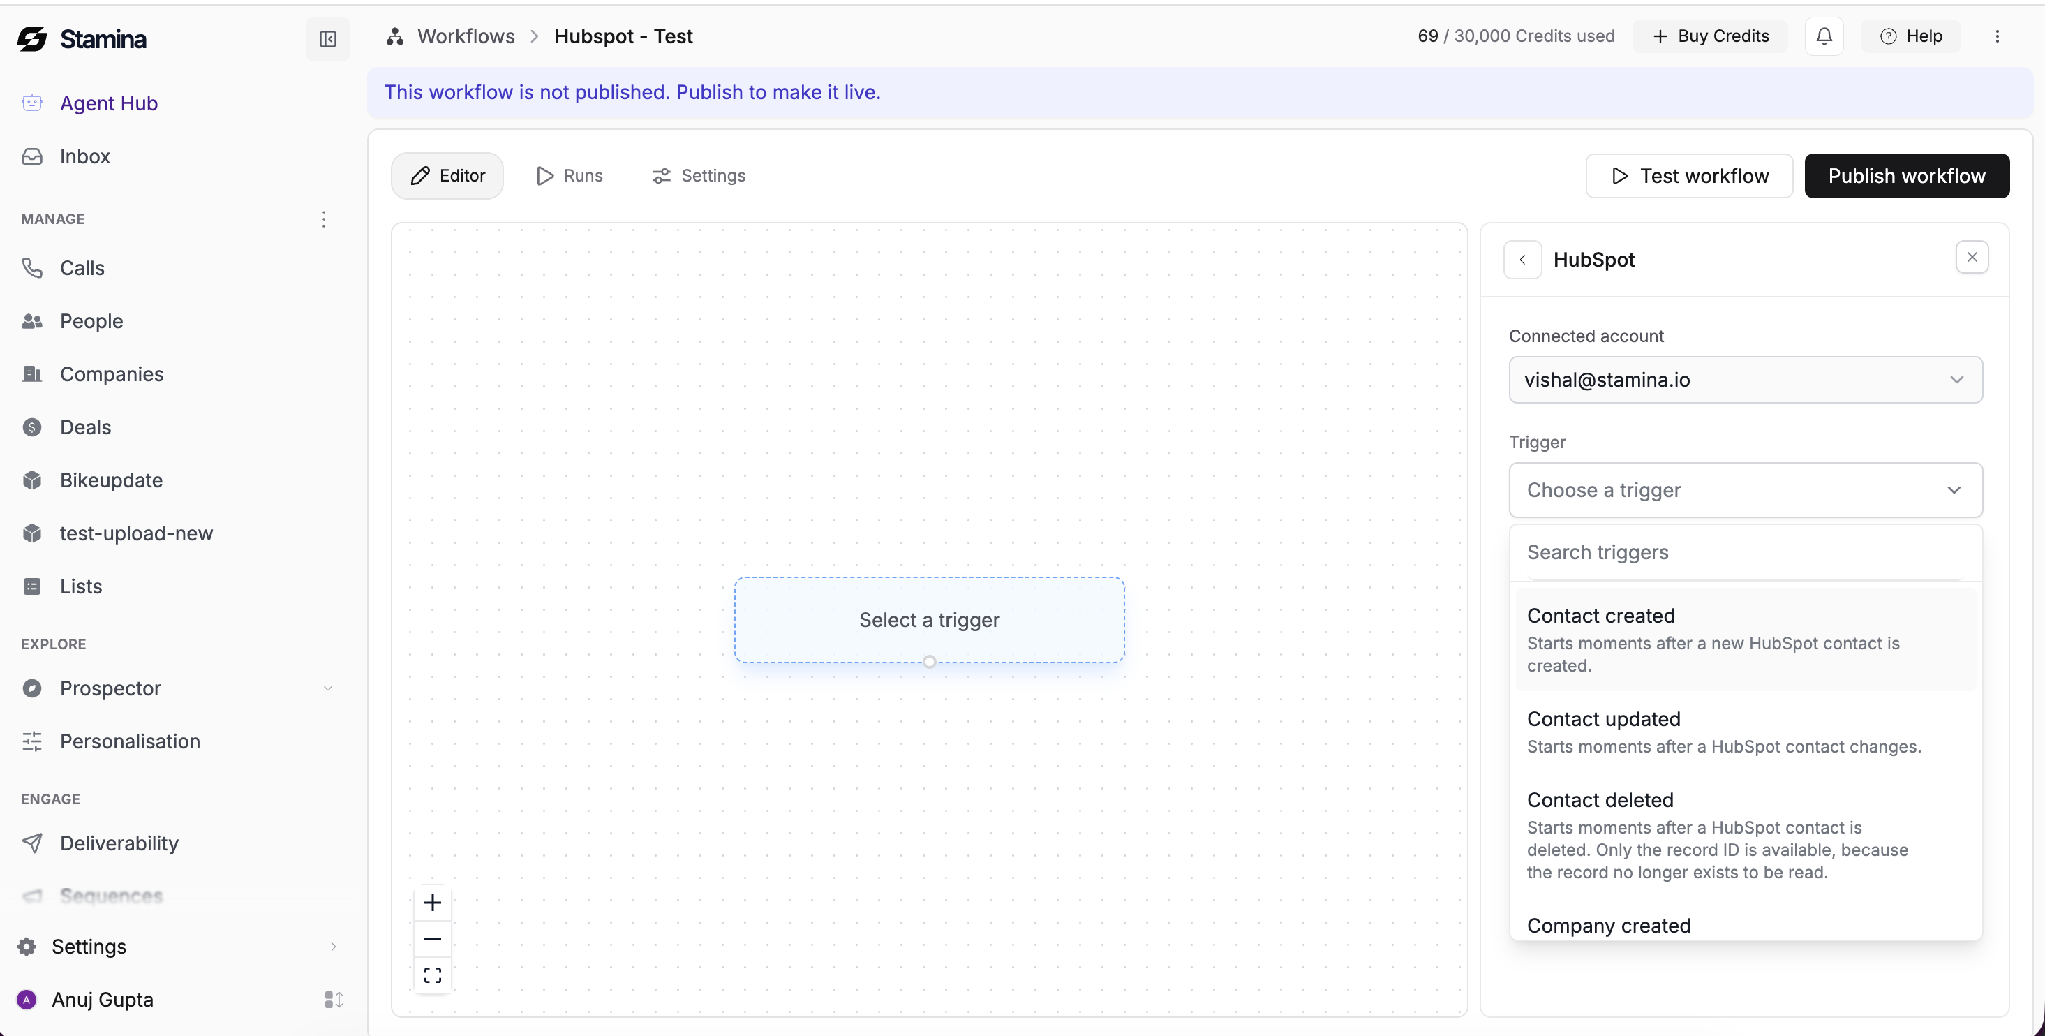Open Deliverability from sidebar

click(119, 843)
